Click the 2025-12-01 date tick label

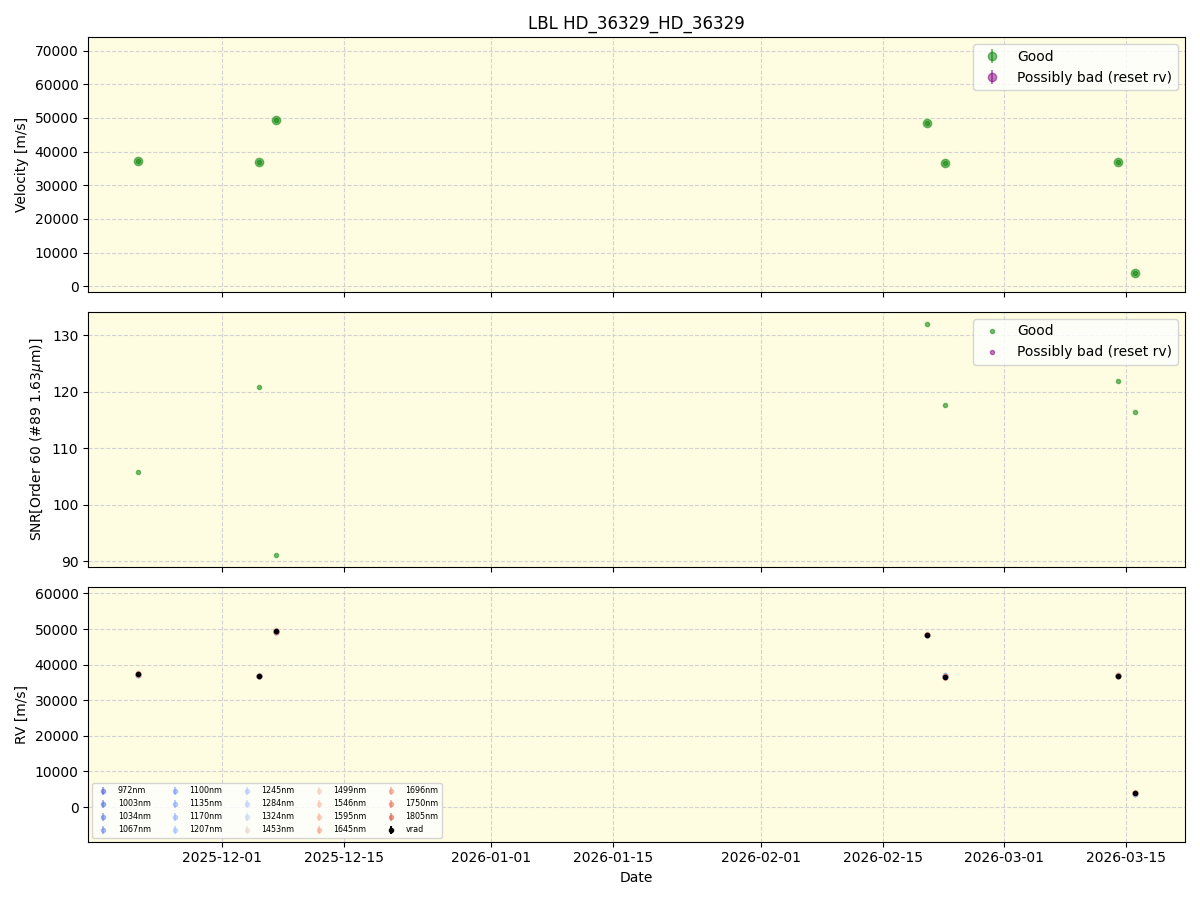(222, 857)
